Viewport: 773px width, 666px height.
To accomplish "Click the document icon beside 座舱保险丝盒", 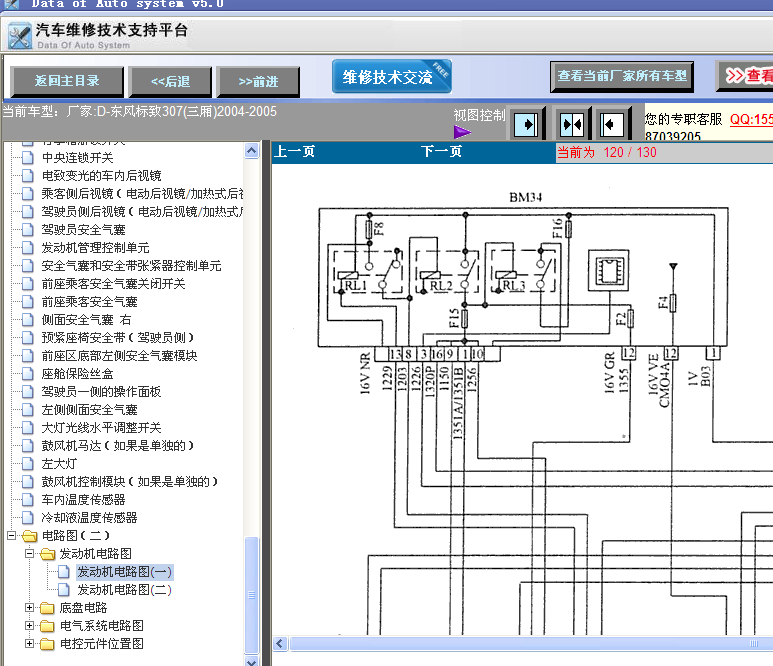I will pos(28,374).
